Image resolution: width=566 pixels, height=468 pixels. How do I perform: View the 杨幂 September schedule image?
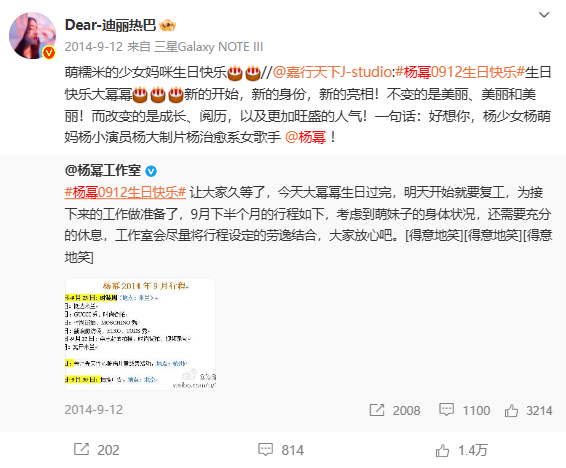coord(140,334)
